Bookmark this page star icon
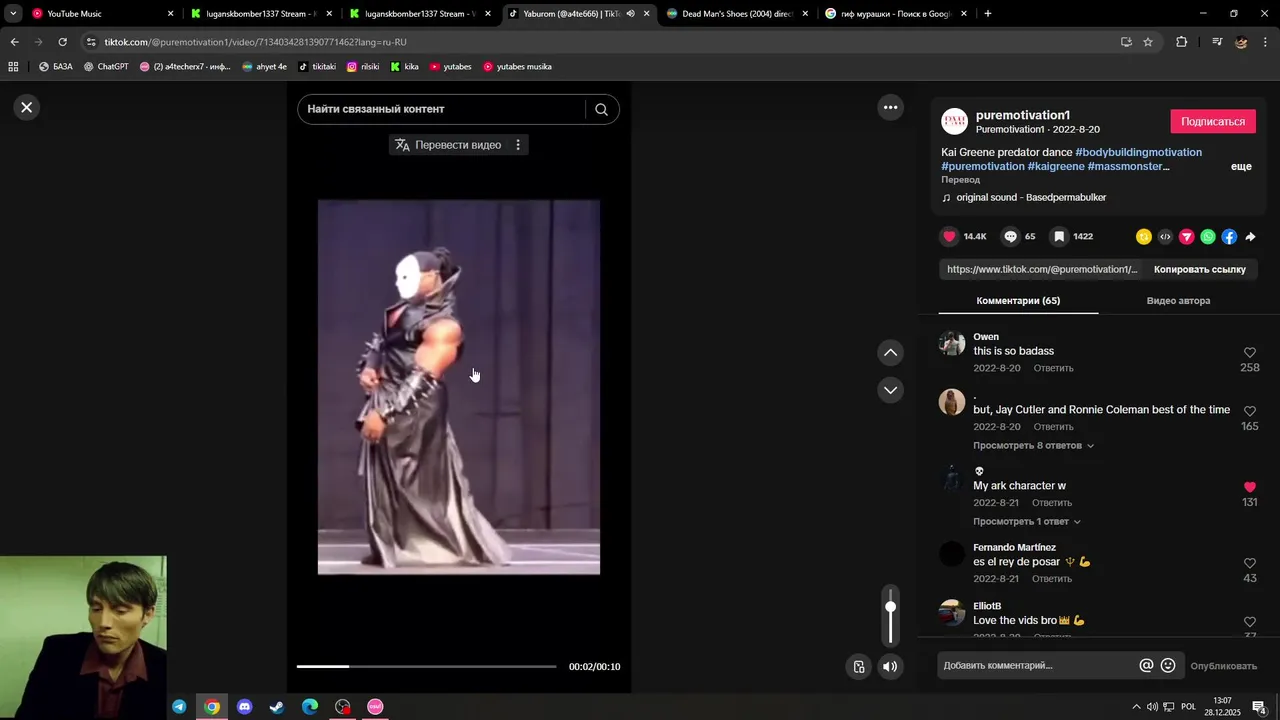1280x720 pixels. (x=1148, y=42)
